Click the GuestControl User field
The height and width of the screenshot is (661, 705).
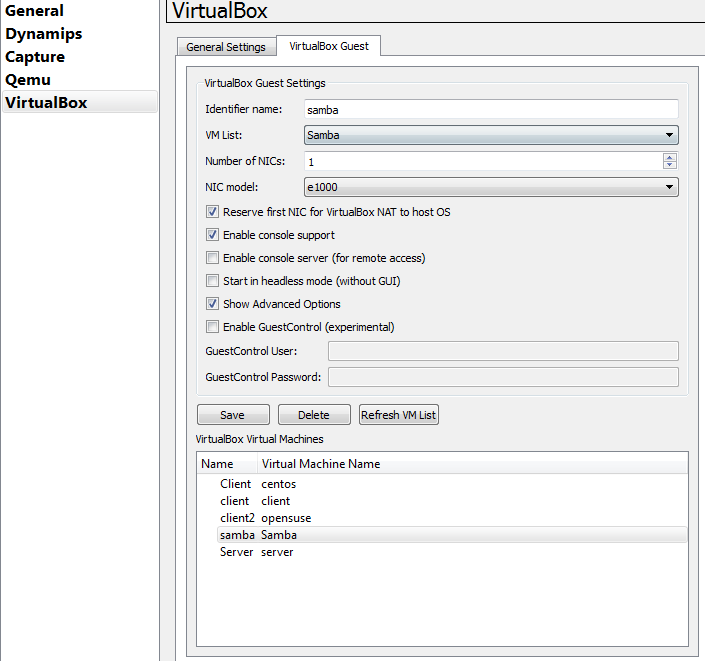tap(503, 351)
